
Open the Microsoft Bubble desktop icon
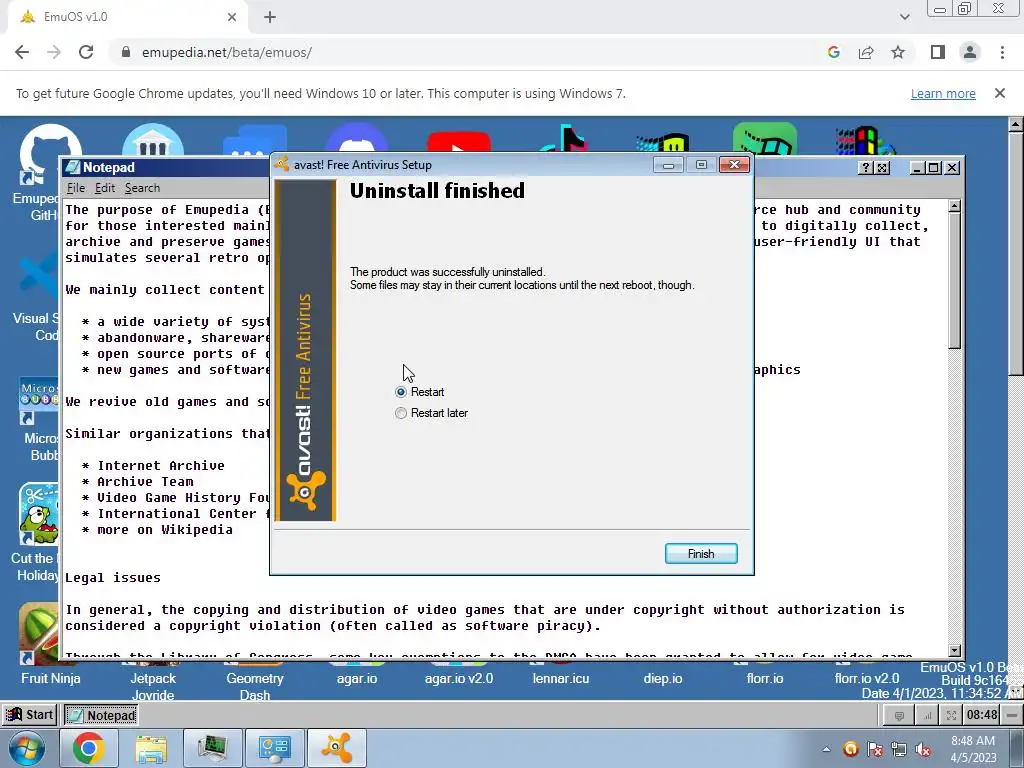tap(38, 418)
